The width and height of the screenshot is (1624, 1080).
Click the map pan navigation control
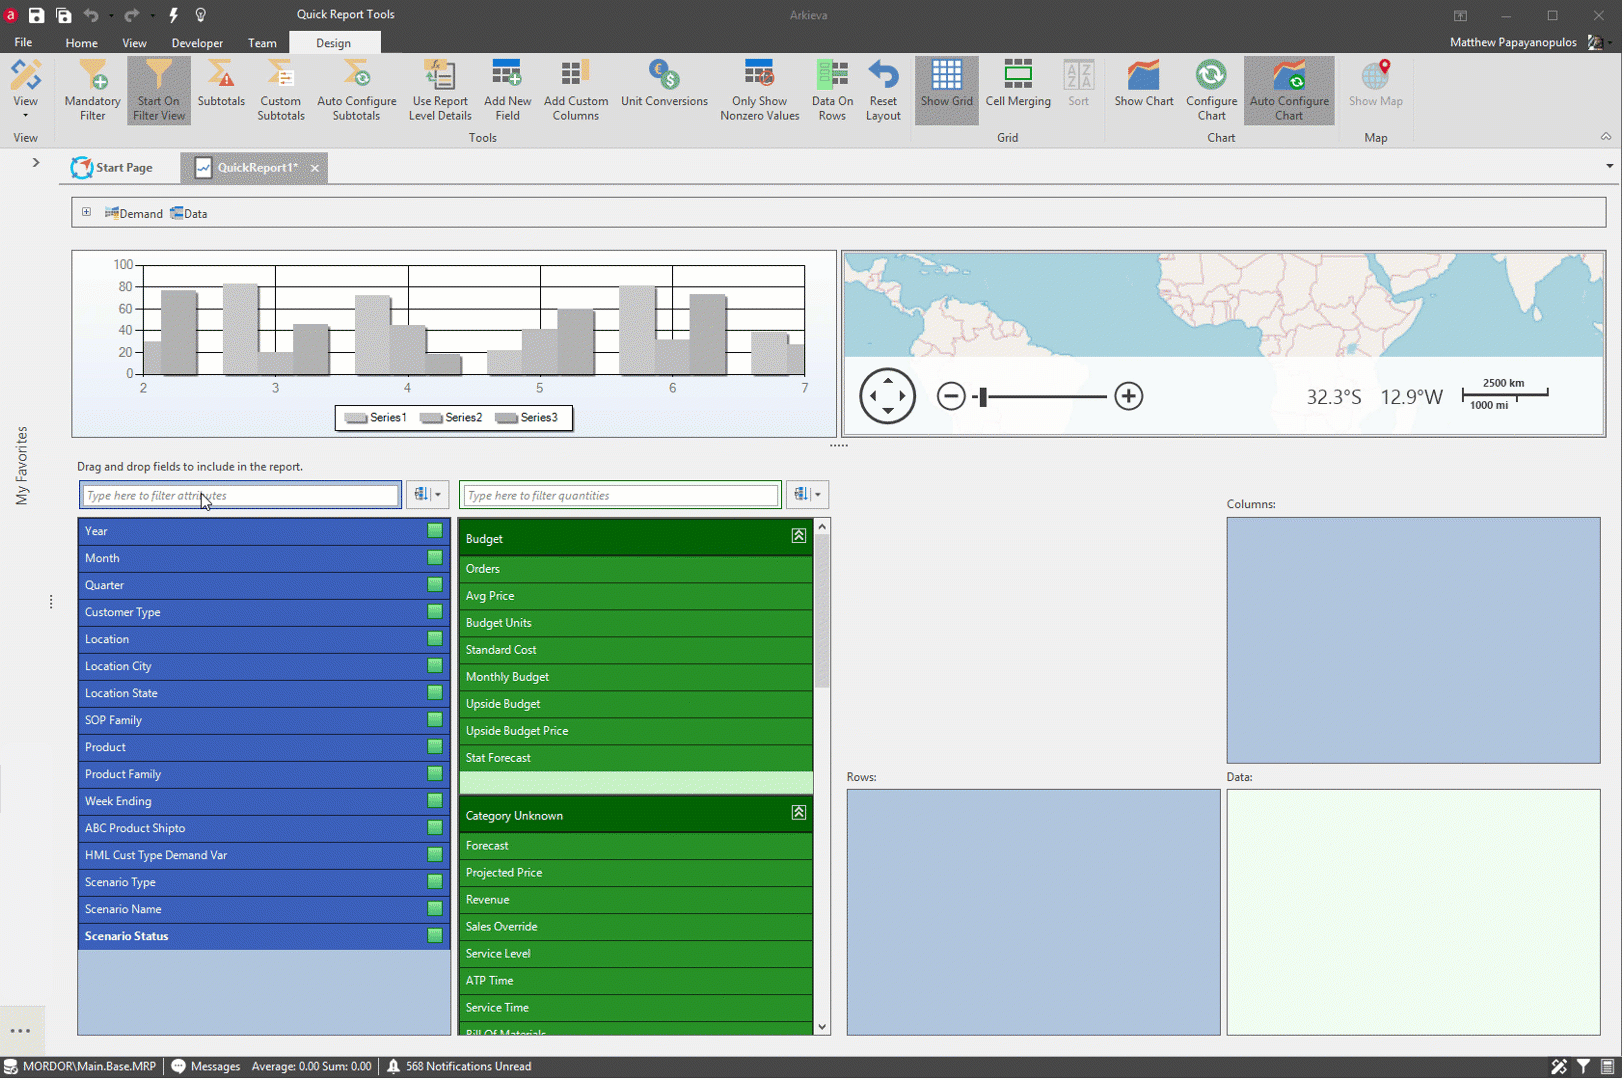tap(887, 396)
